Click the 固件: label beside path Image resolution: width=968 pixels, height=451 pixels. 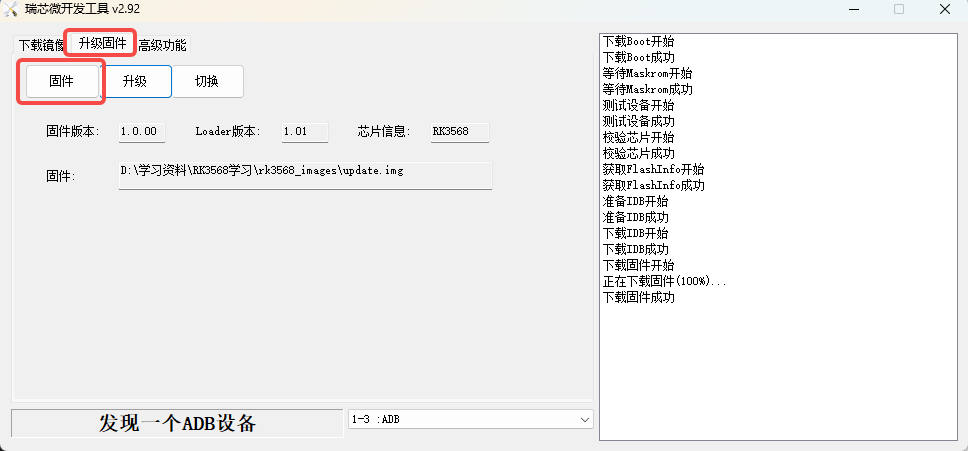coord(60,176)
